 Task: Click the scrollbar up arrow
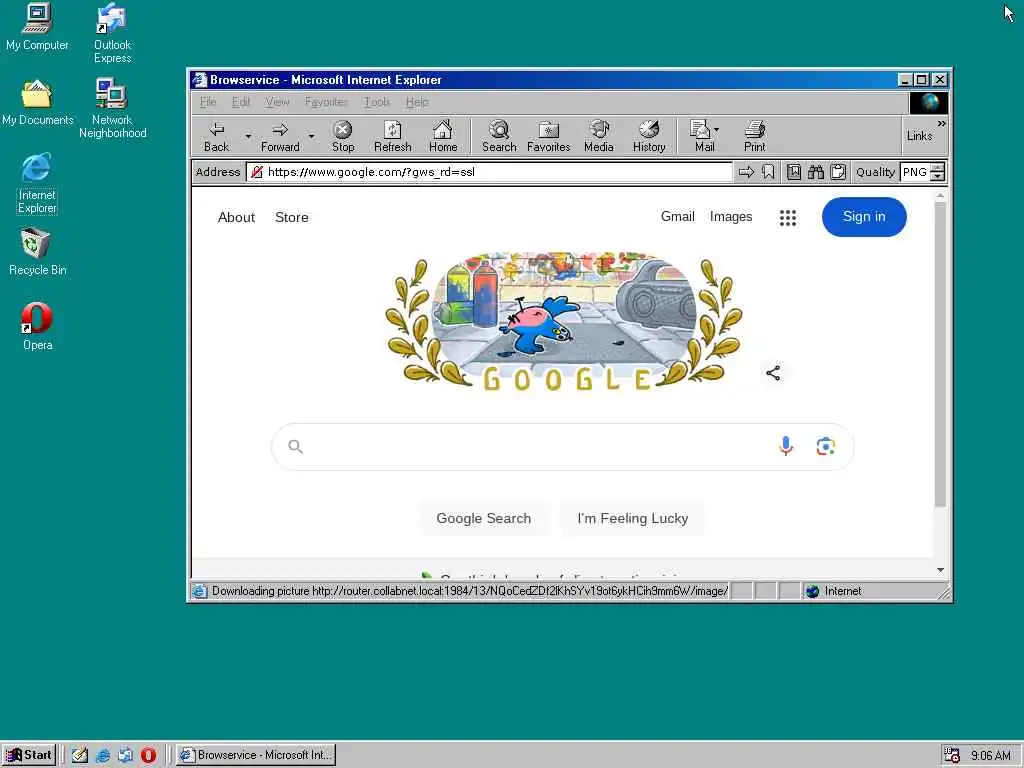[940, 195]
